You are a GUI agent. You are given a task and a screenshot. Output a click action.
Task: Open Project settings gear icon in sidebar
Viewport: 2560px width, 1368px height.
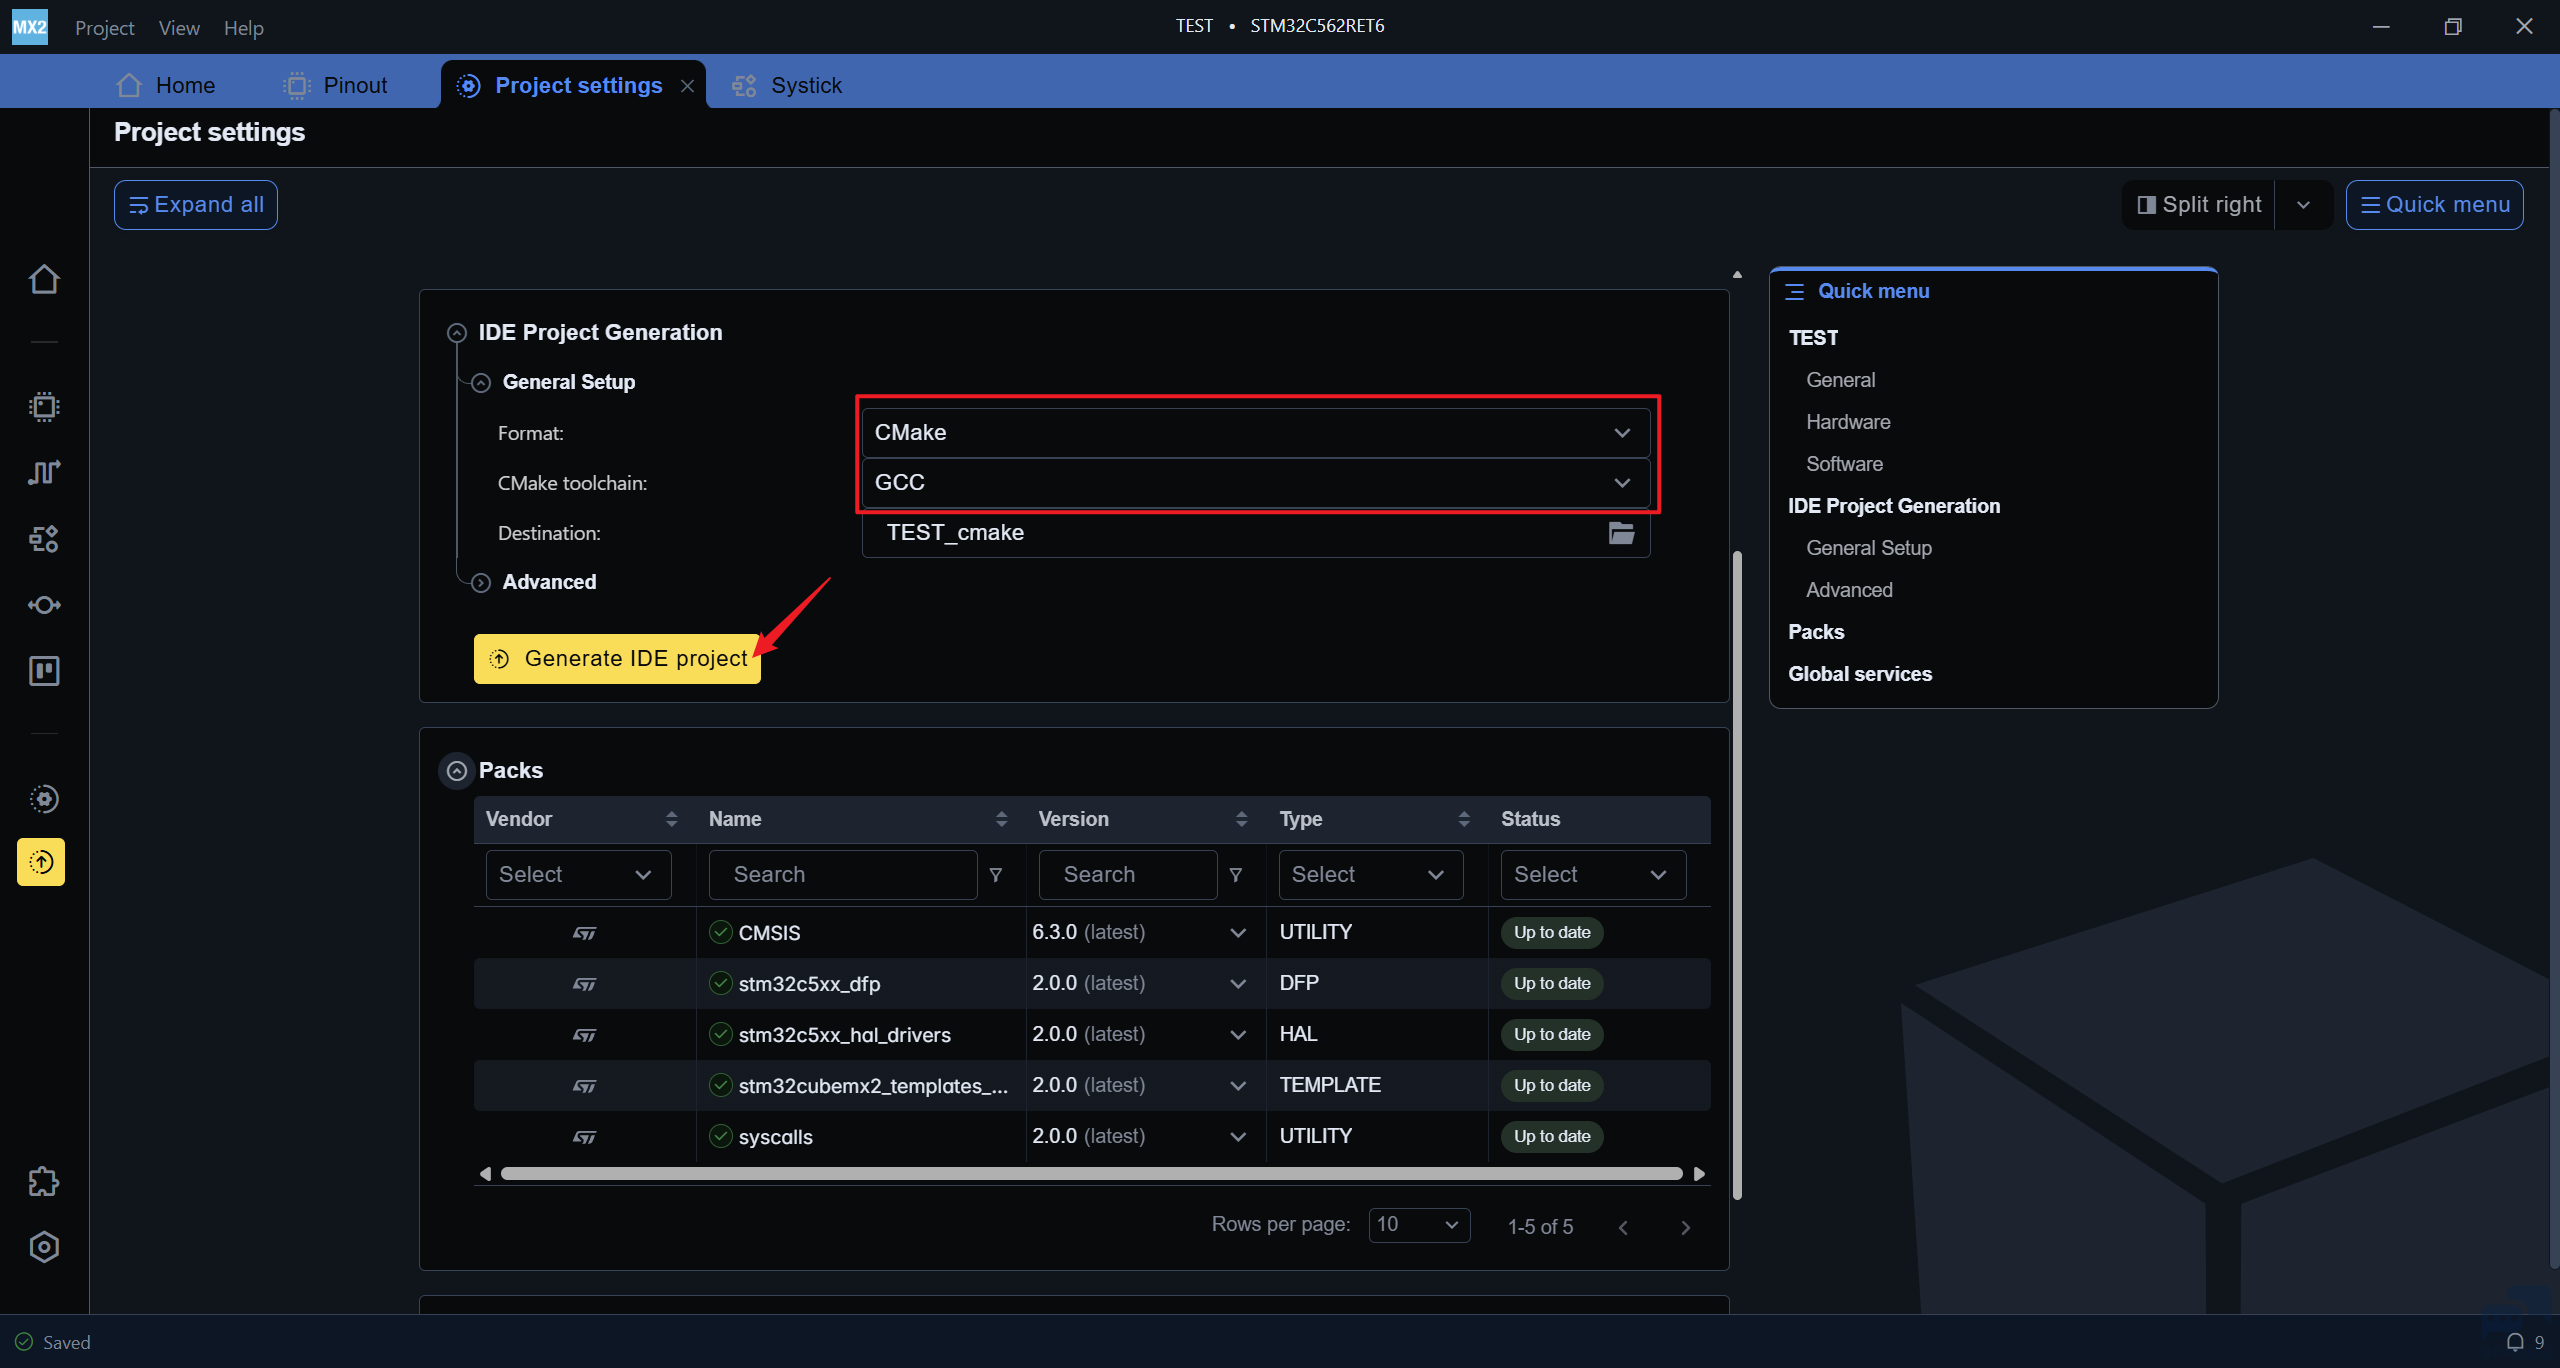[44, 799]
